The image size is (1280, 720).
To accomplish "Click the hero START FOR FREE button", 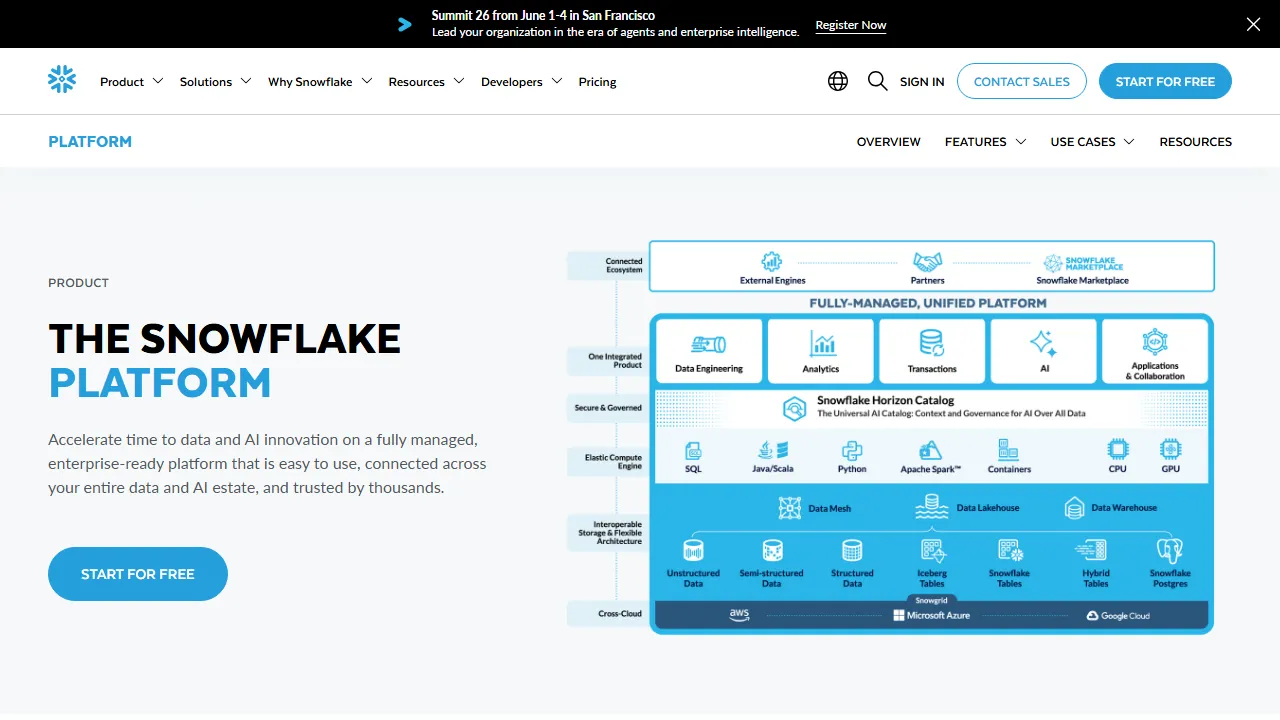I will point(138,574).
